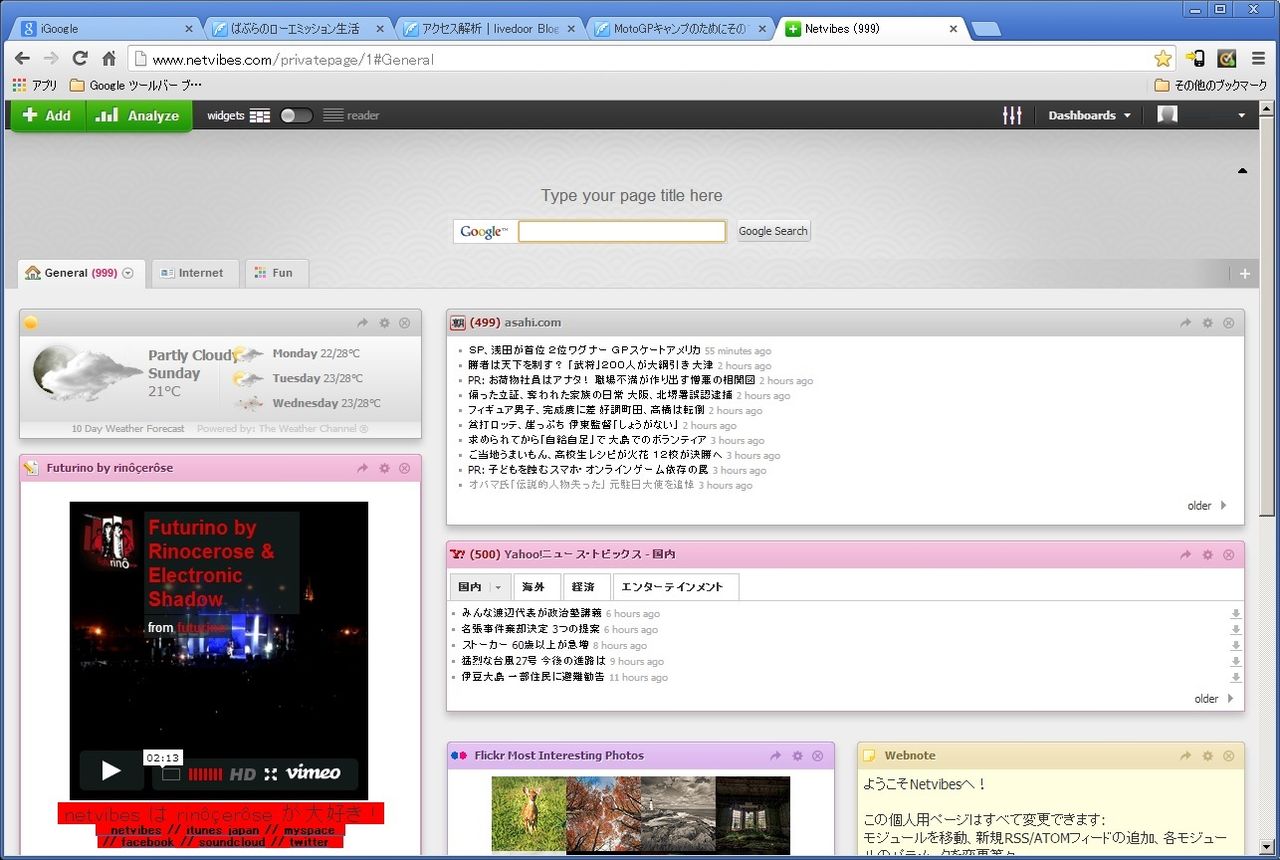Open Futurino widget settings gear
Screen dimensions: 1280x860
coord(384,468)
